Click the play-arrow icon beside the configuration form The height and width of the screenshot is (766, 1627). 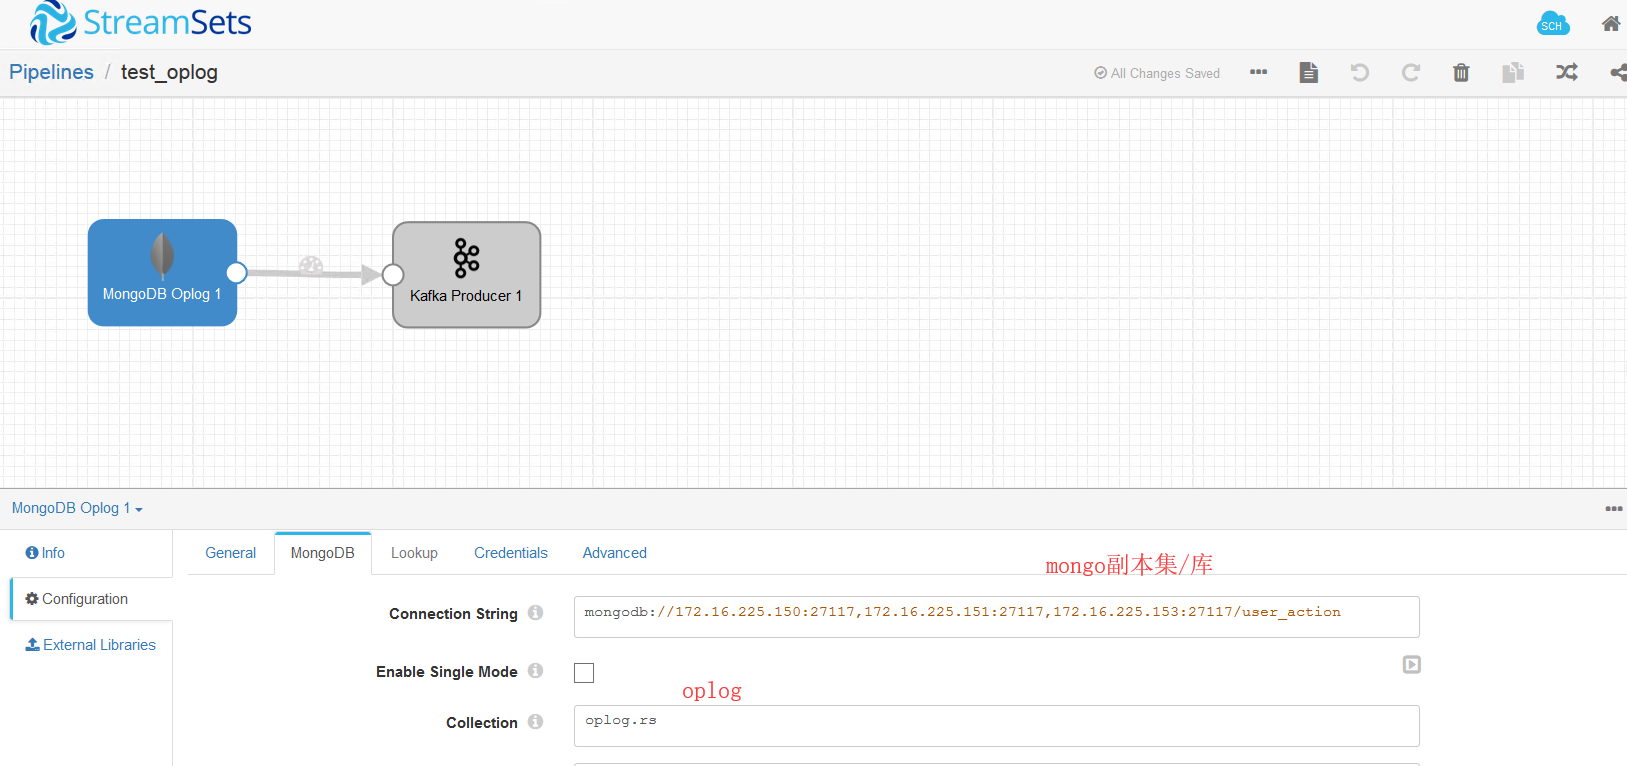(x=1411, y=664)
